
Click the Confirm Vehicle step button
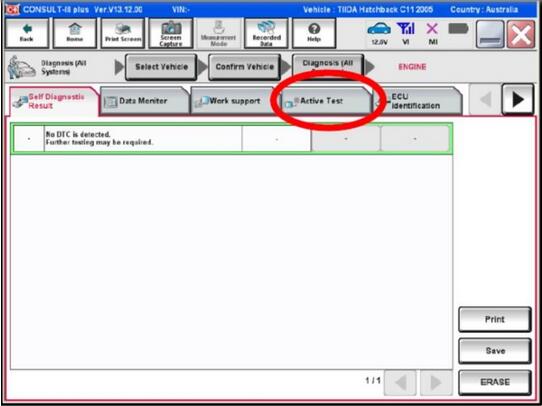pyautogui.click(x=245, y=67)
